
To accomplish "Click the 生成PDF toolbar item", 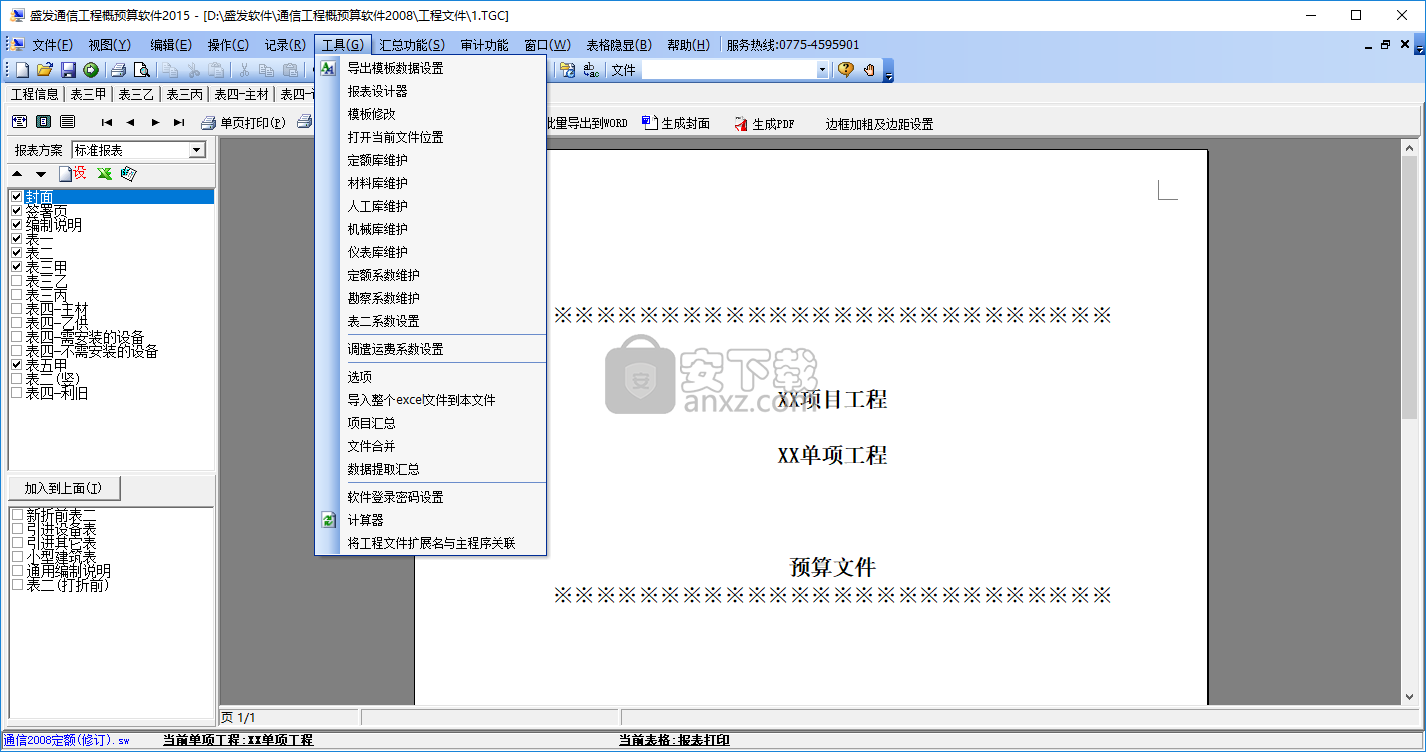I will coord(764,124).
